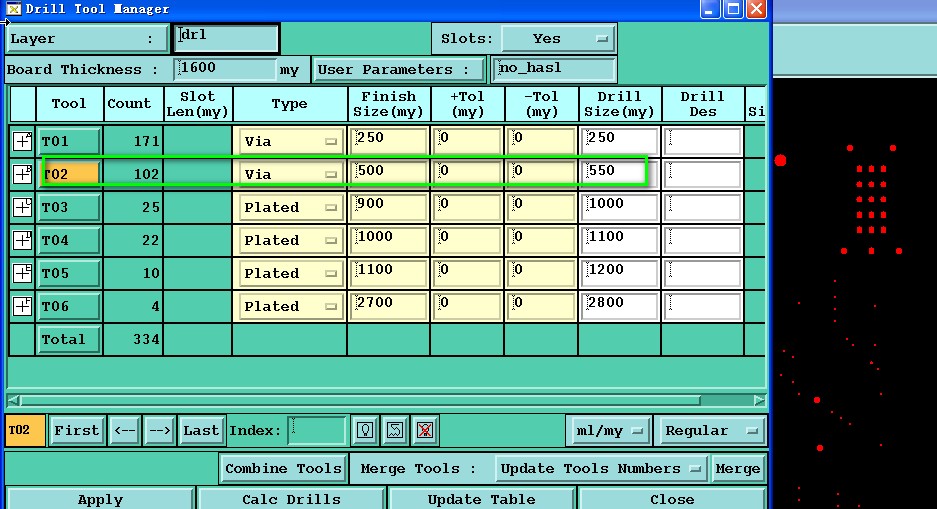
Task: Click T03 -Tol field
Action: tap(541, 207)
